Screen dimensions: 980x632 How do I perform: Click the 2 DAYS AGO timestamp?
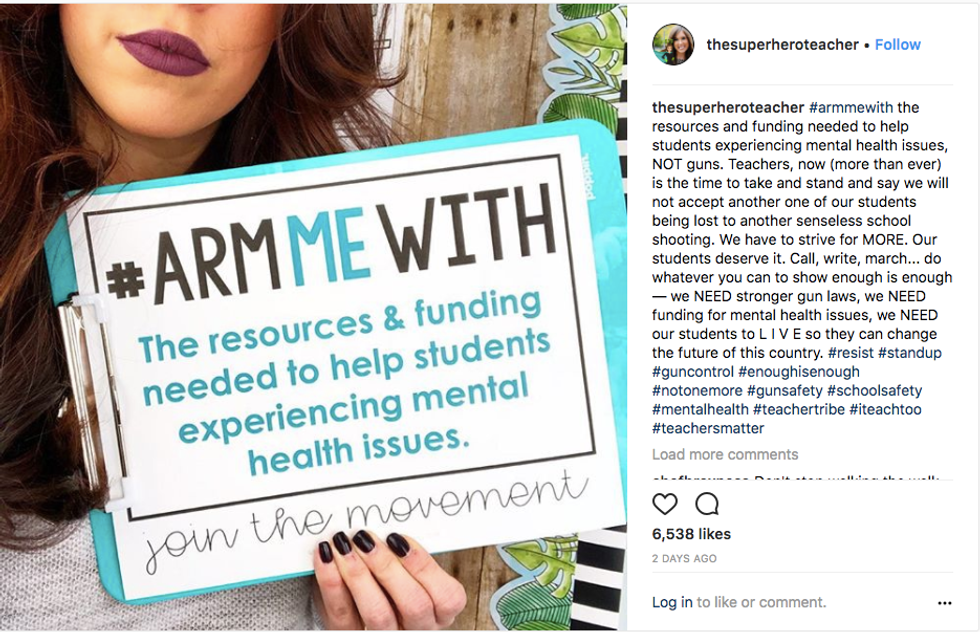(x=684, y=558)
